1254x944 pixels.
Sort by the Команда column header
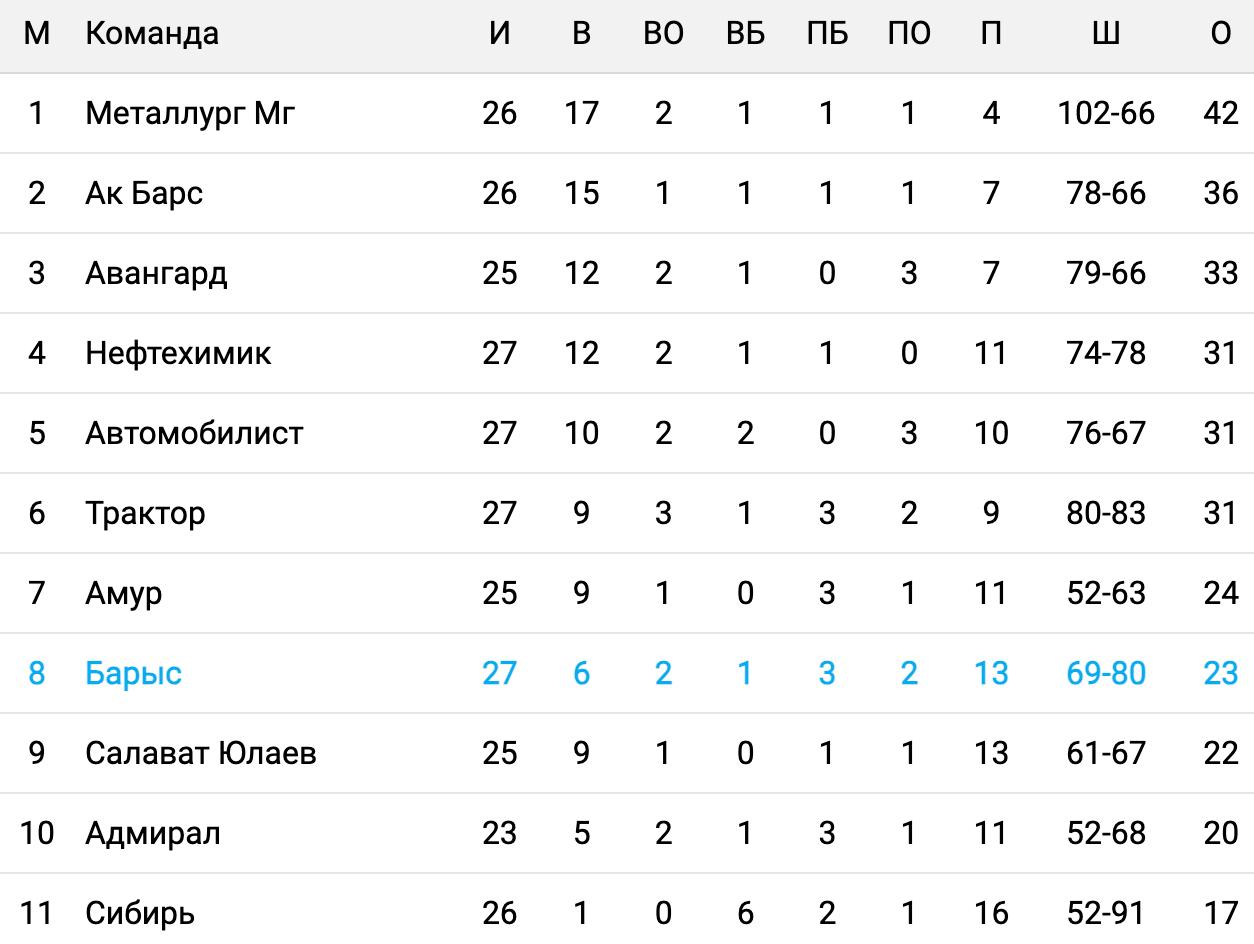coord(152,33)
